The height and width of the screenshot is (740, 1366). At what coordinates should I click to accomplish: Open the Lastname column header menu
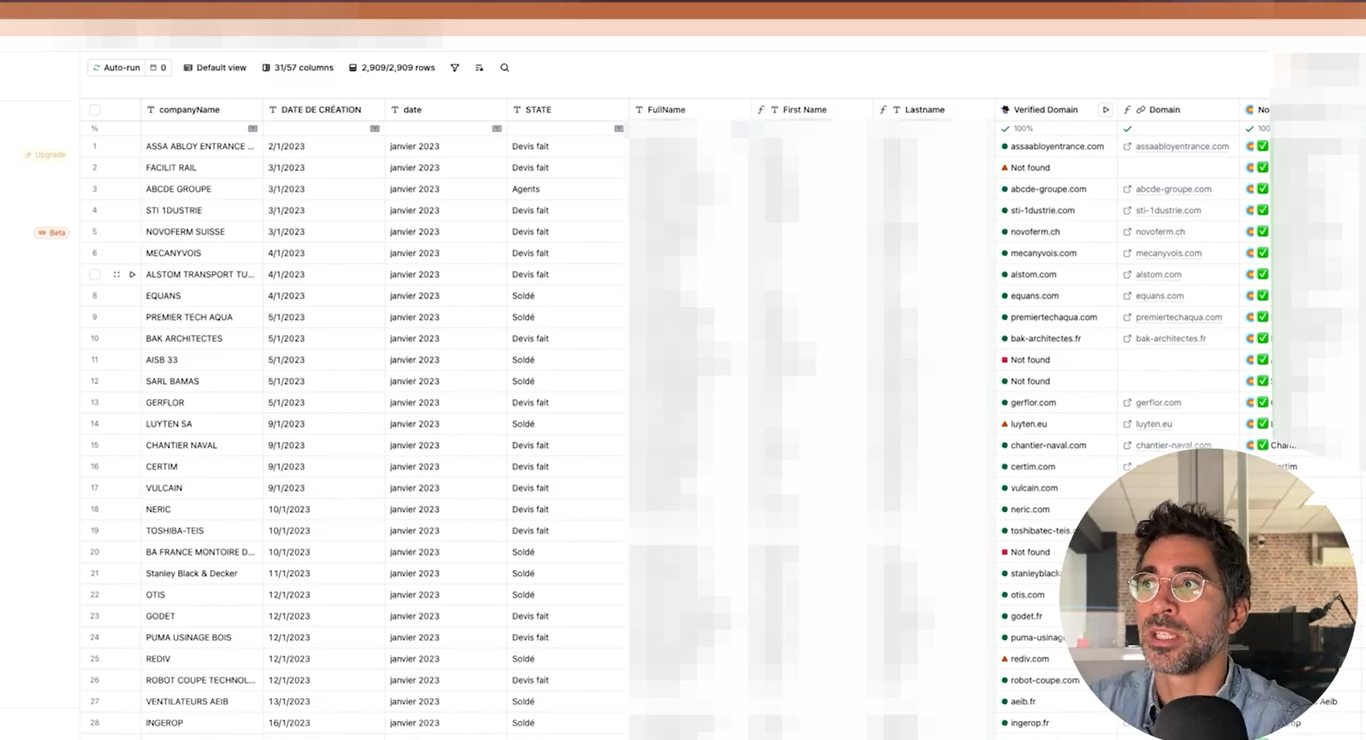pyautogui.click(x=934, y=110)
